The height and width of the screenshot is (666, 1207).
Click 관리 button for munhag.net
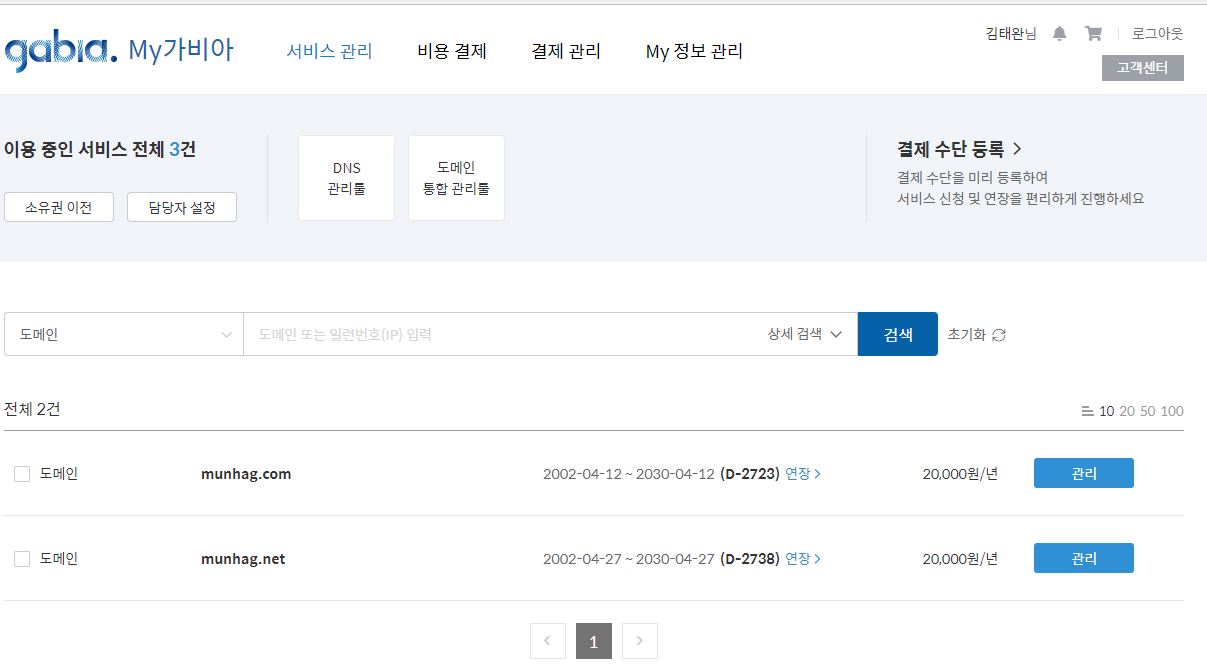coord(1083,558)
